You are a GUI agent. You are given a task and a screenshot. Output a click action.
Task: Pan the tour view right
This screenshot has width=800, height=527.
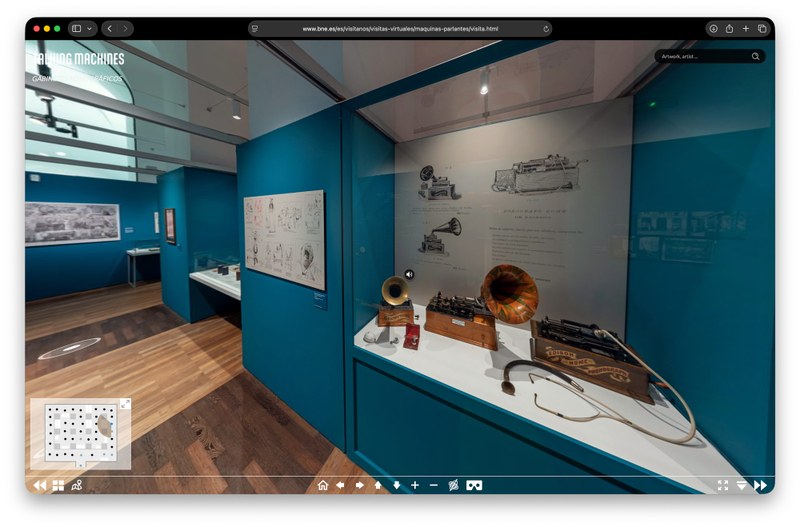[359, 485]
